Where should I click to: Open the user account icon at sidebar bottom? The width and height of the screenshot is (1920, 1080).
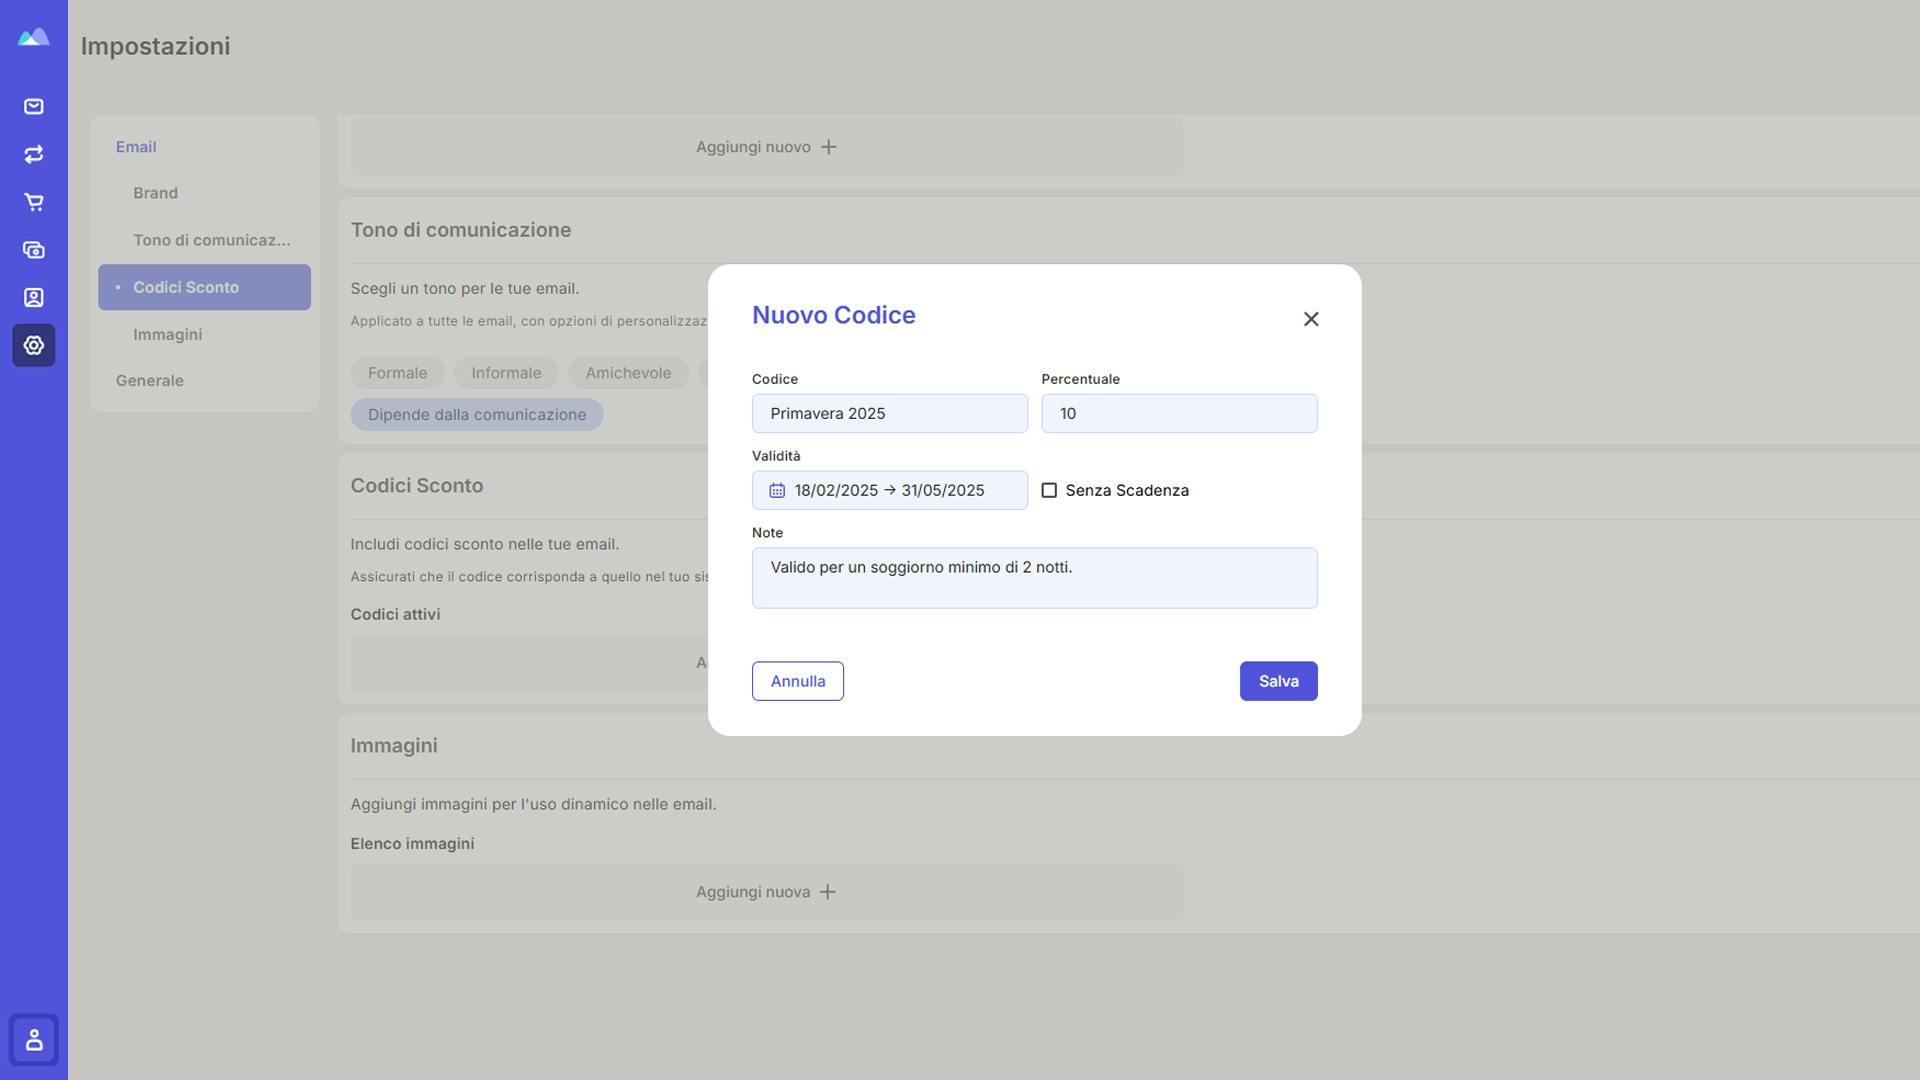coord(34,1040)
